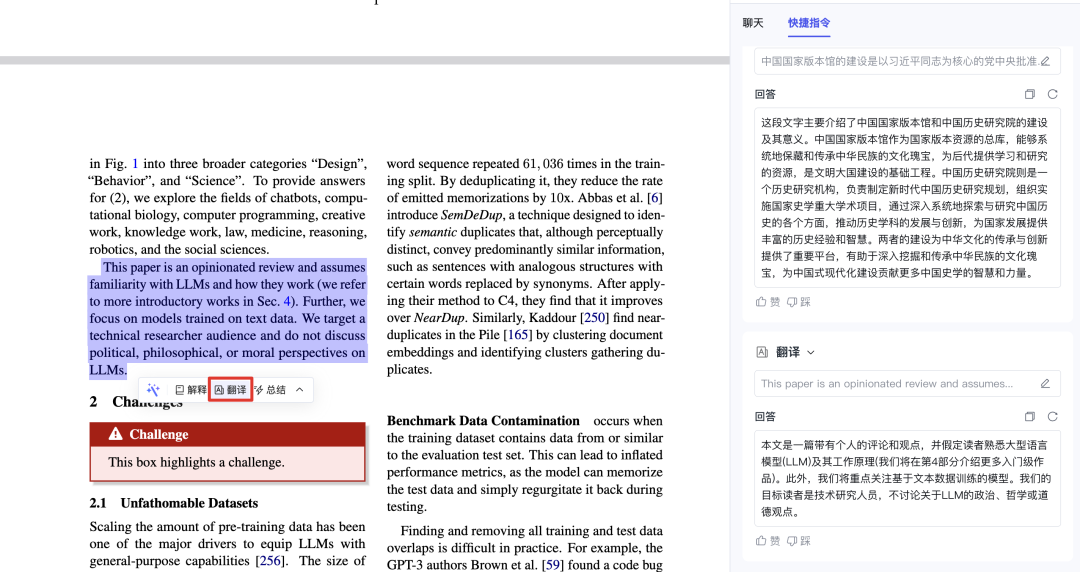Dislike the translation answer with 踩
This screenshot has width=1080, height=572.
798,541
